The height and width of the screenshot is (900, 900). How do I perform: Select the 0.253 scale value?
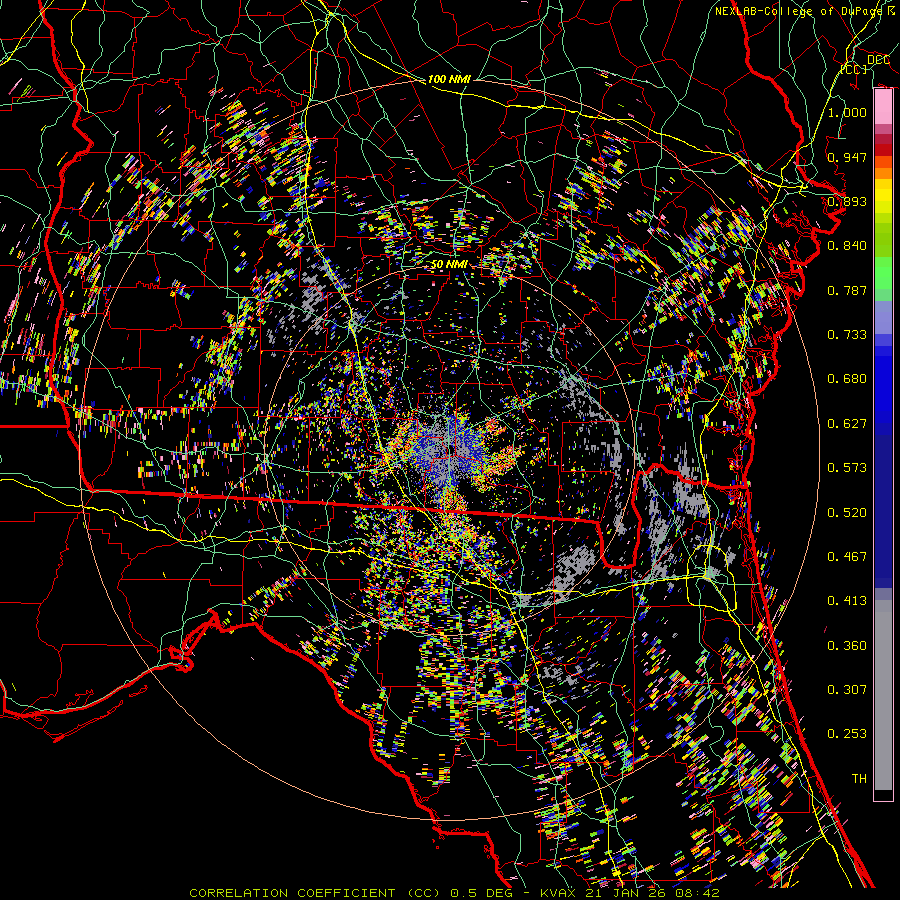(x=847, y=734)
